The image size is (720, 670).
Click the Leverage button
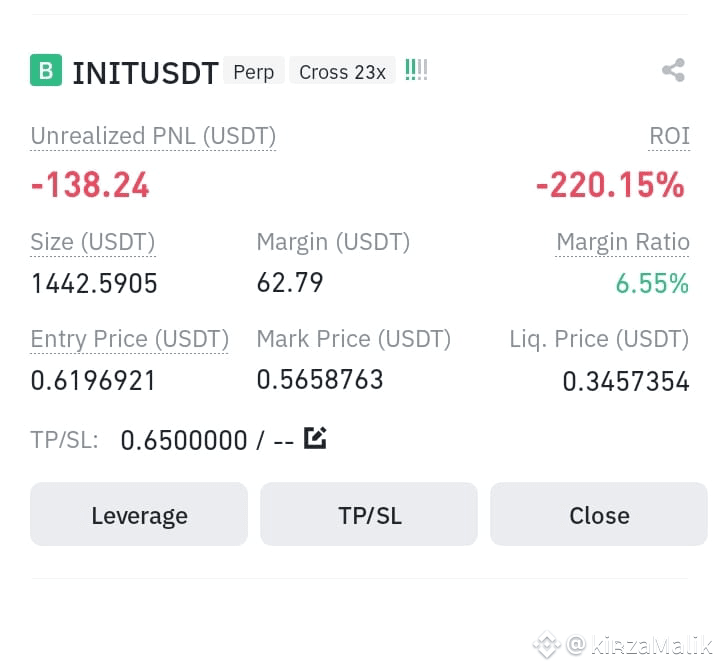click(139, 514)
